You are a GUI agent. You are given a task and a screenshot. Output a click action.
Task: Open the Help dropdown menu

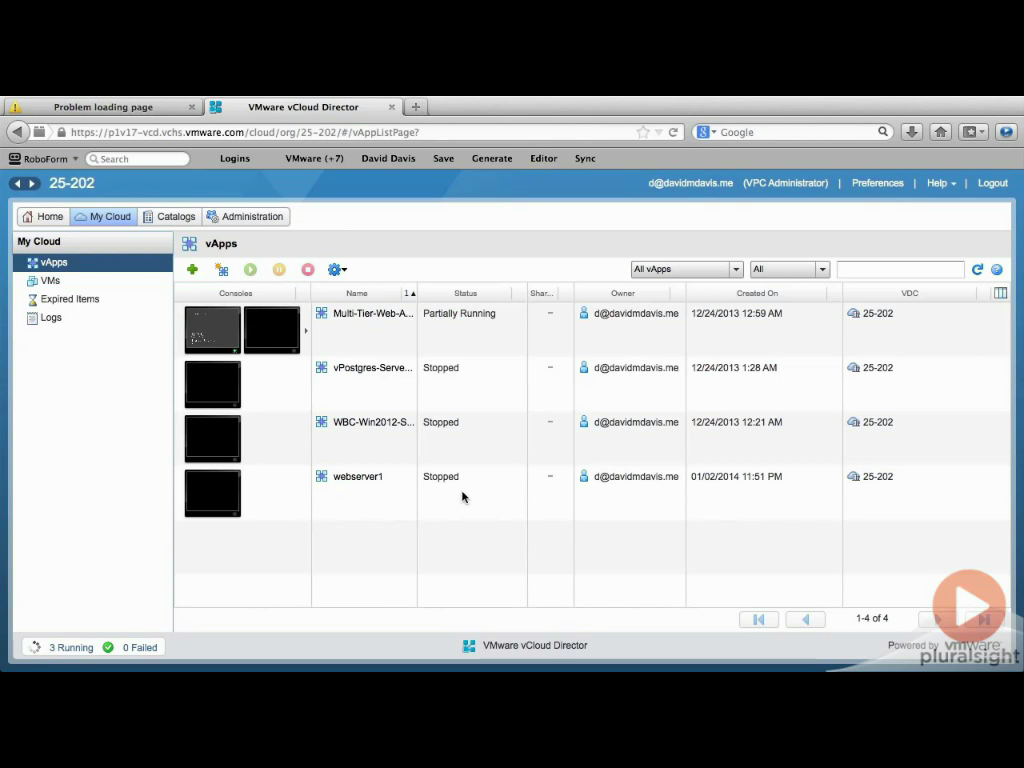[x=941, y=183]
